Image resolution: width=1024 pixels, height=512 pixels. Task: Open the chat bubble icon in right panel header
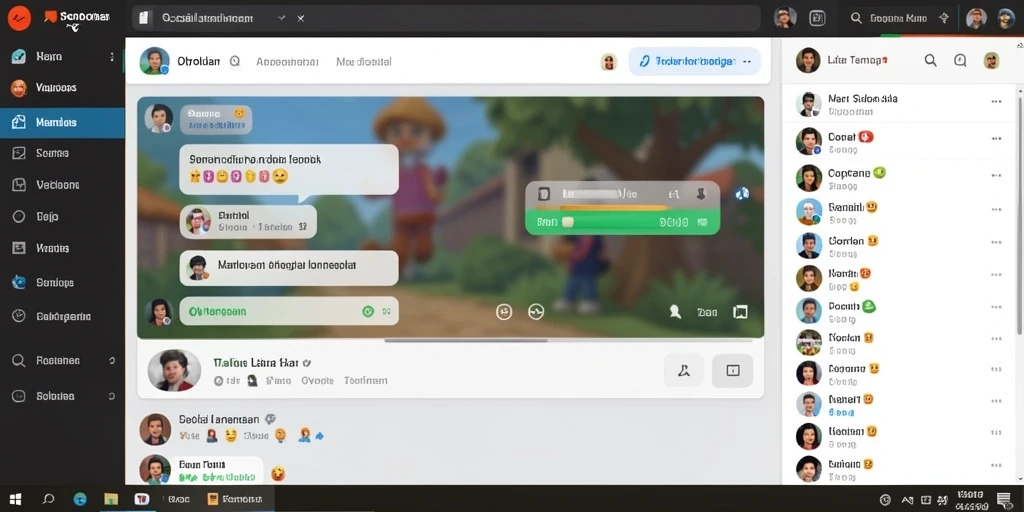tap(960, 61)
